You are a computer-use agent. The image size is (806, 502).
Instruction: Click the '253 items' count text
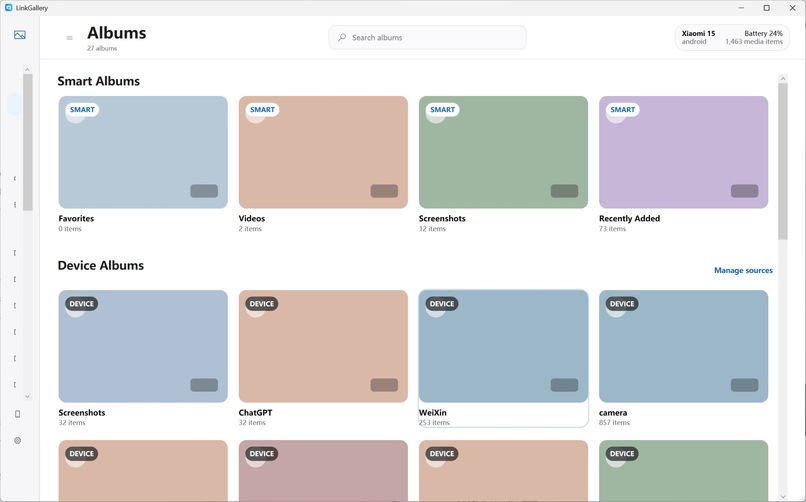coord(434,423)
